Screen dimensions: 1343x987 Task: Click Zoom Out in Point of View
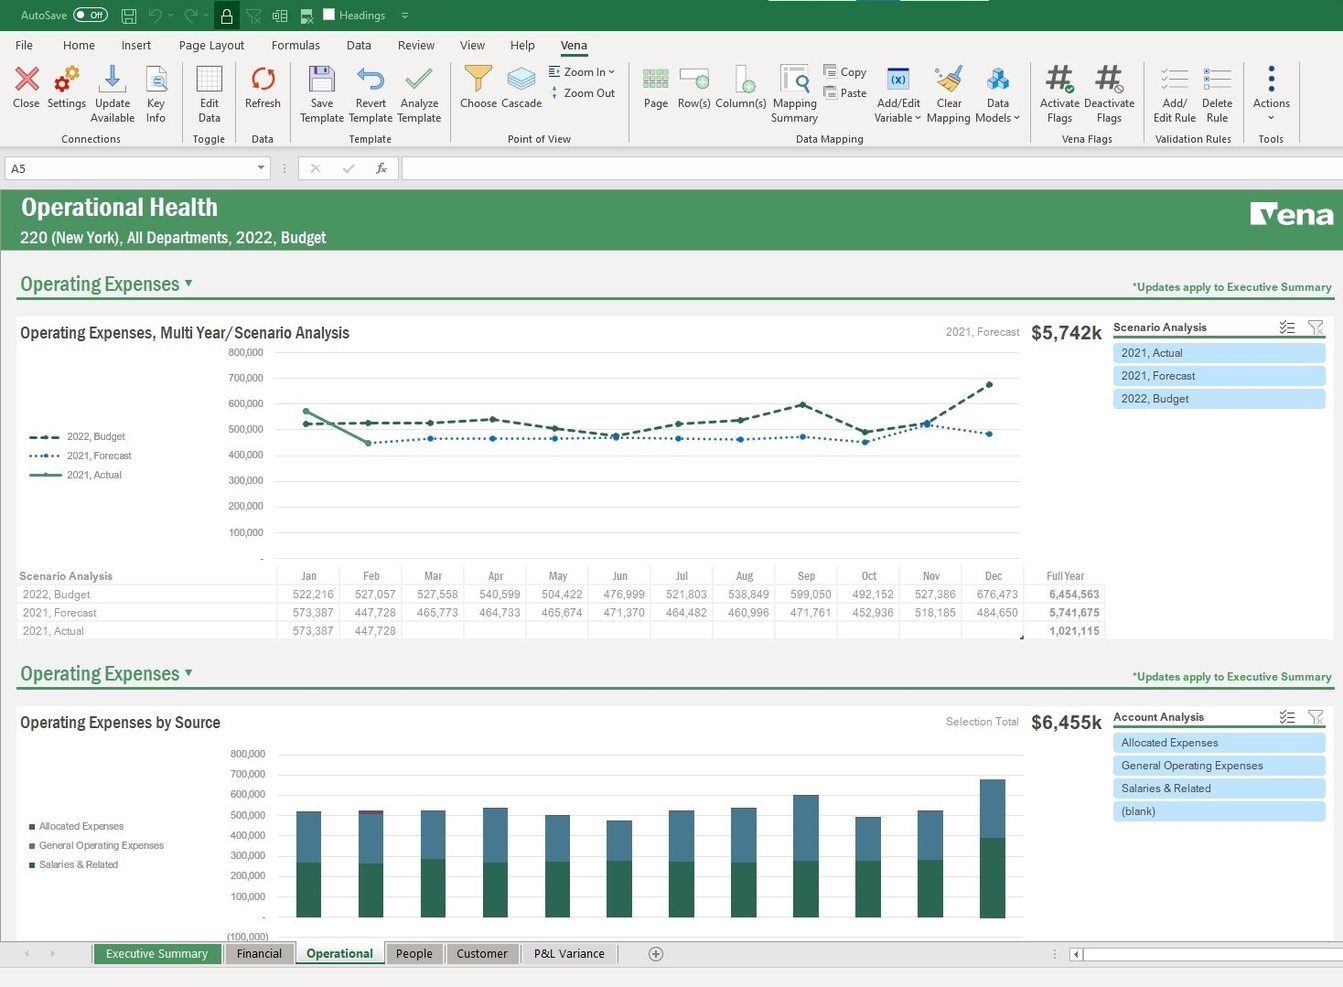(582, 93)
